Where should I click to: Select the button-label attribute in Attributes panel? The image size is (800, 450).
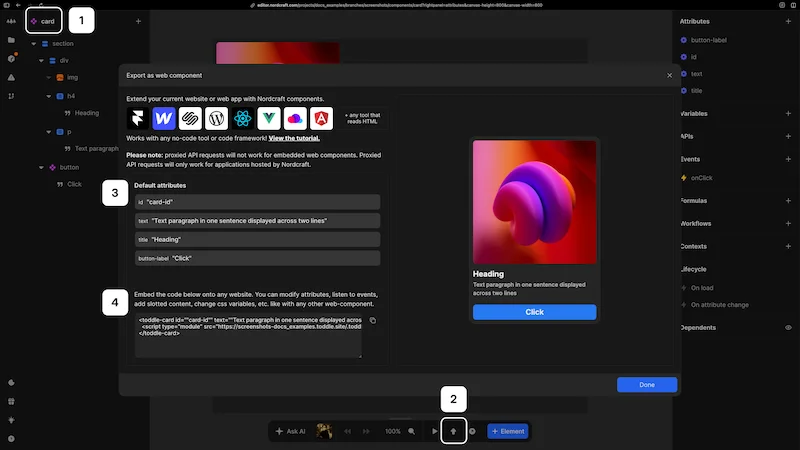[709, 40]
